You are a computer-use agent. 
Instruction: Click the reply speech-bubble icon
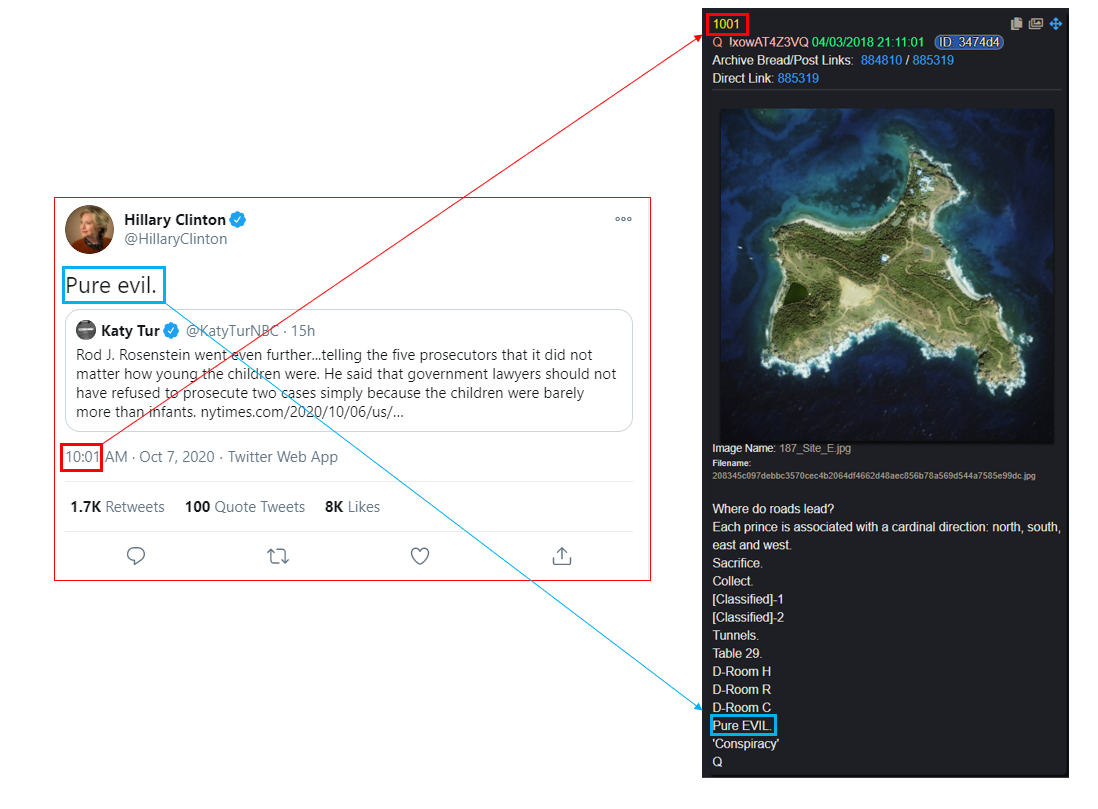point(136,556)
